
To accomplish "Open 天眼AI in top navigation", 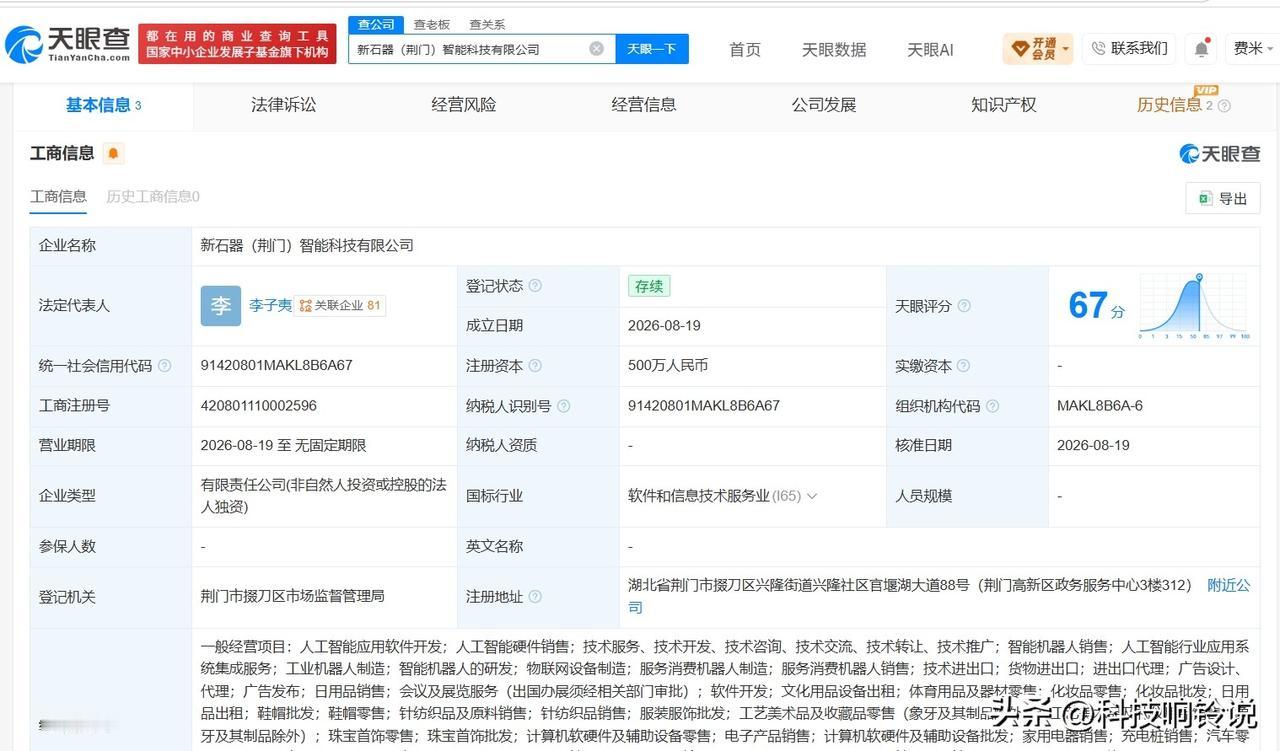I will tap(930, 49).
